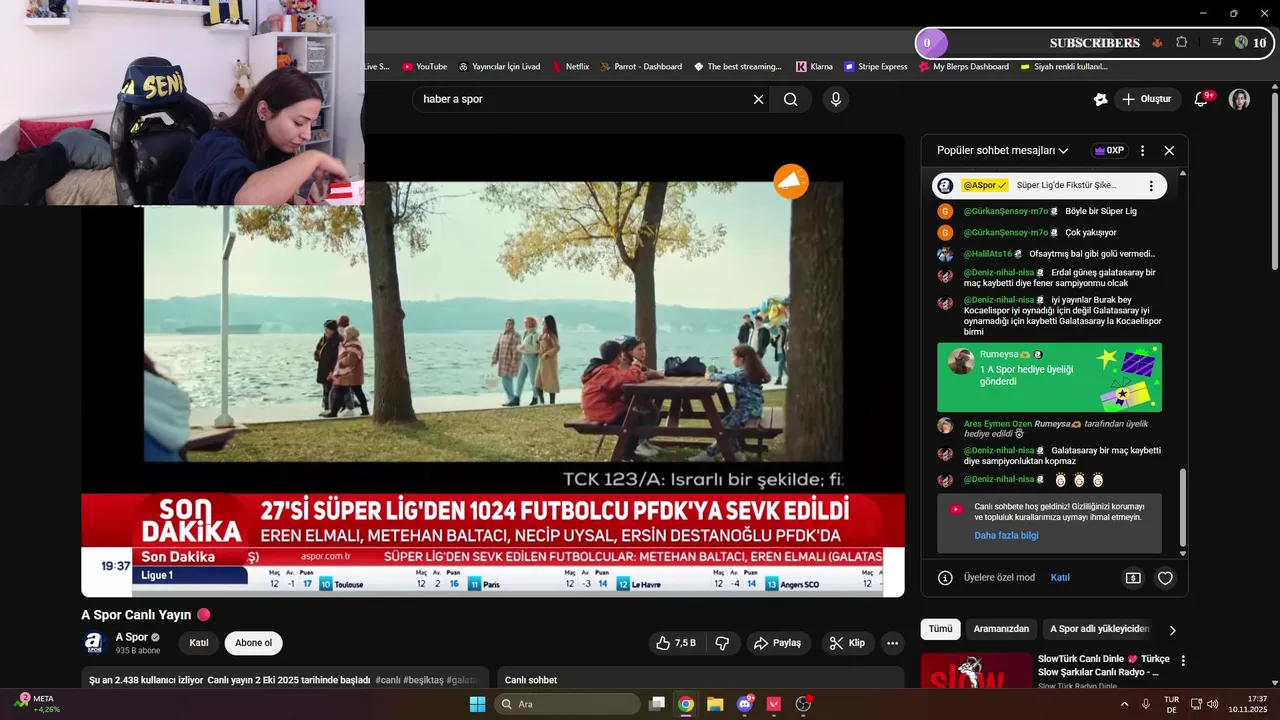Click Daha fazla bilgi link

click(x=1006, y=536)
